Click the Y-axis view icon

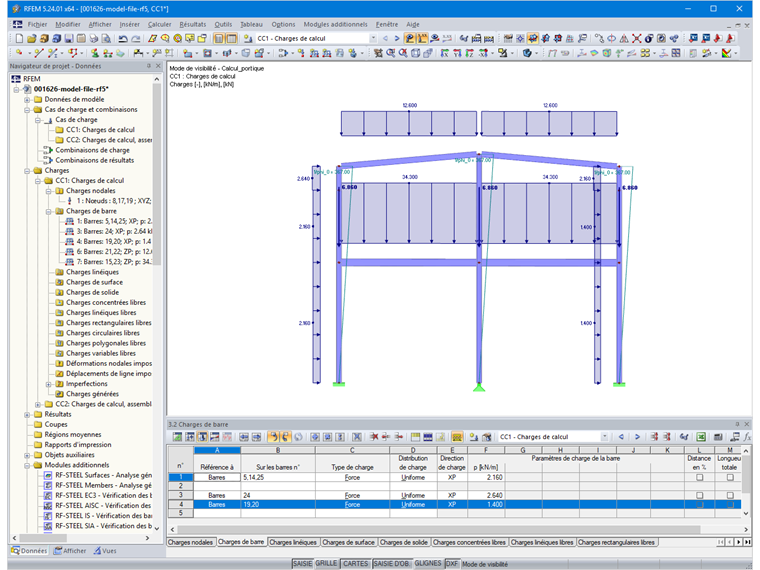click(457, 53)
